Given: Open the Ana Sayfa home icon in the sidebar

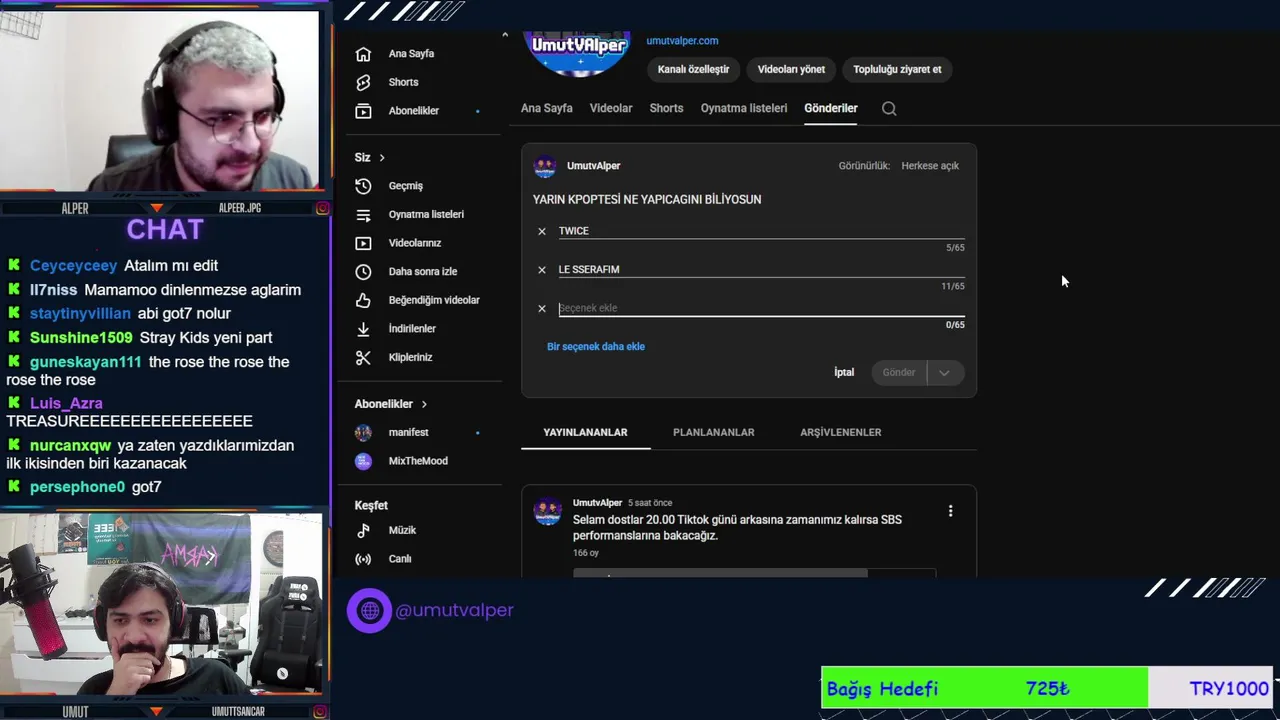Looking at the screenshot, I should pos(363,54).
